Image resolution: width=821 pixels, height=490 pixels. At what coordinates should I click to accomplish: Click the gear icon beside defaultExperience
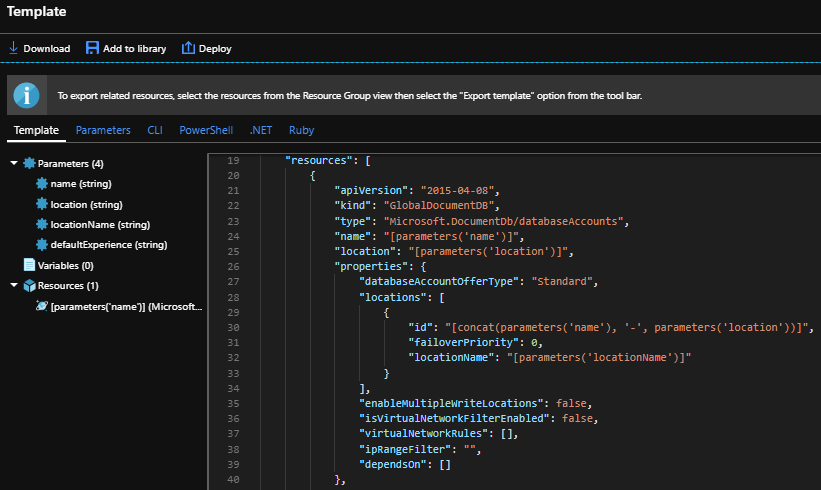[41, 244]
